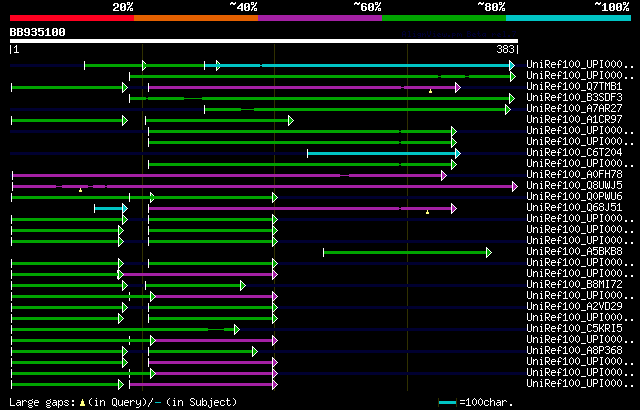Click the purple arrowhead ending the A0FH78 alignment
This screenshot has height=410, width=640.
tap(444, 175)
